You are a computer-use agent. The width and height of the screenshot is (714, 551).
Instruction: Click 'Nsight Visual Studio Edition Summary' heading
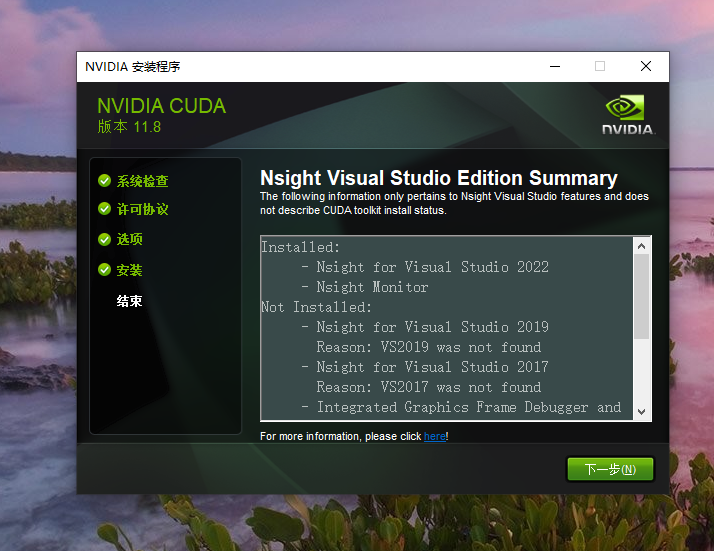(x=439, y=178)
